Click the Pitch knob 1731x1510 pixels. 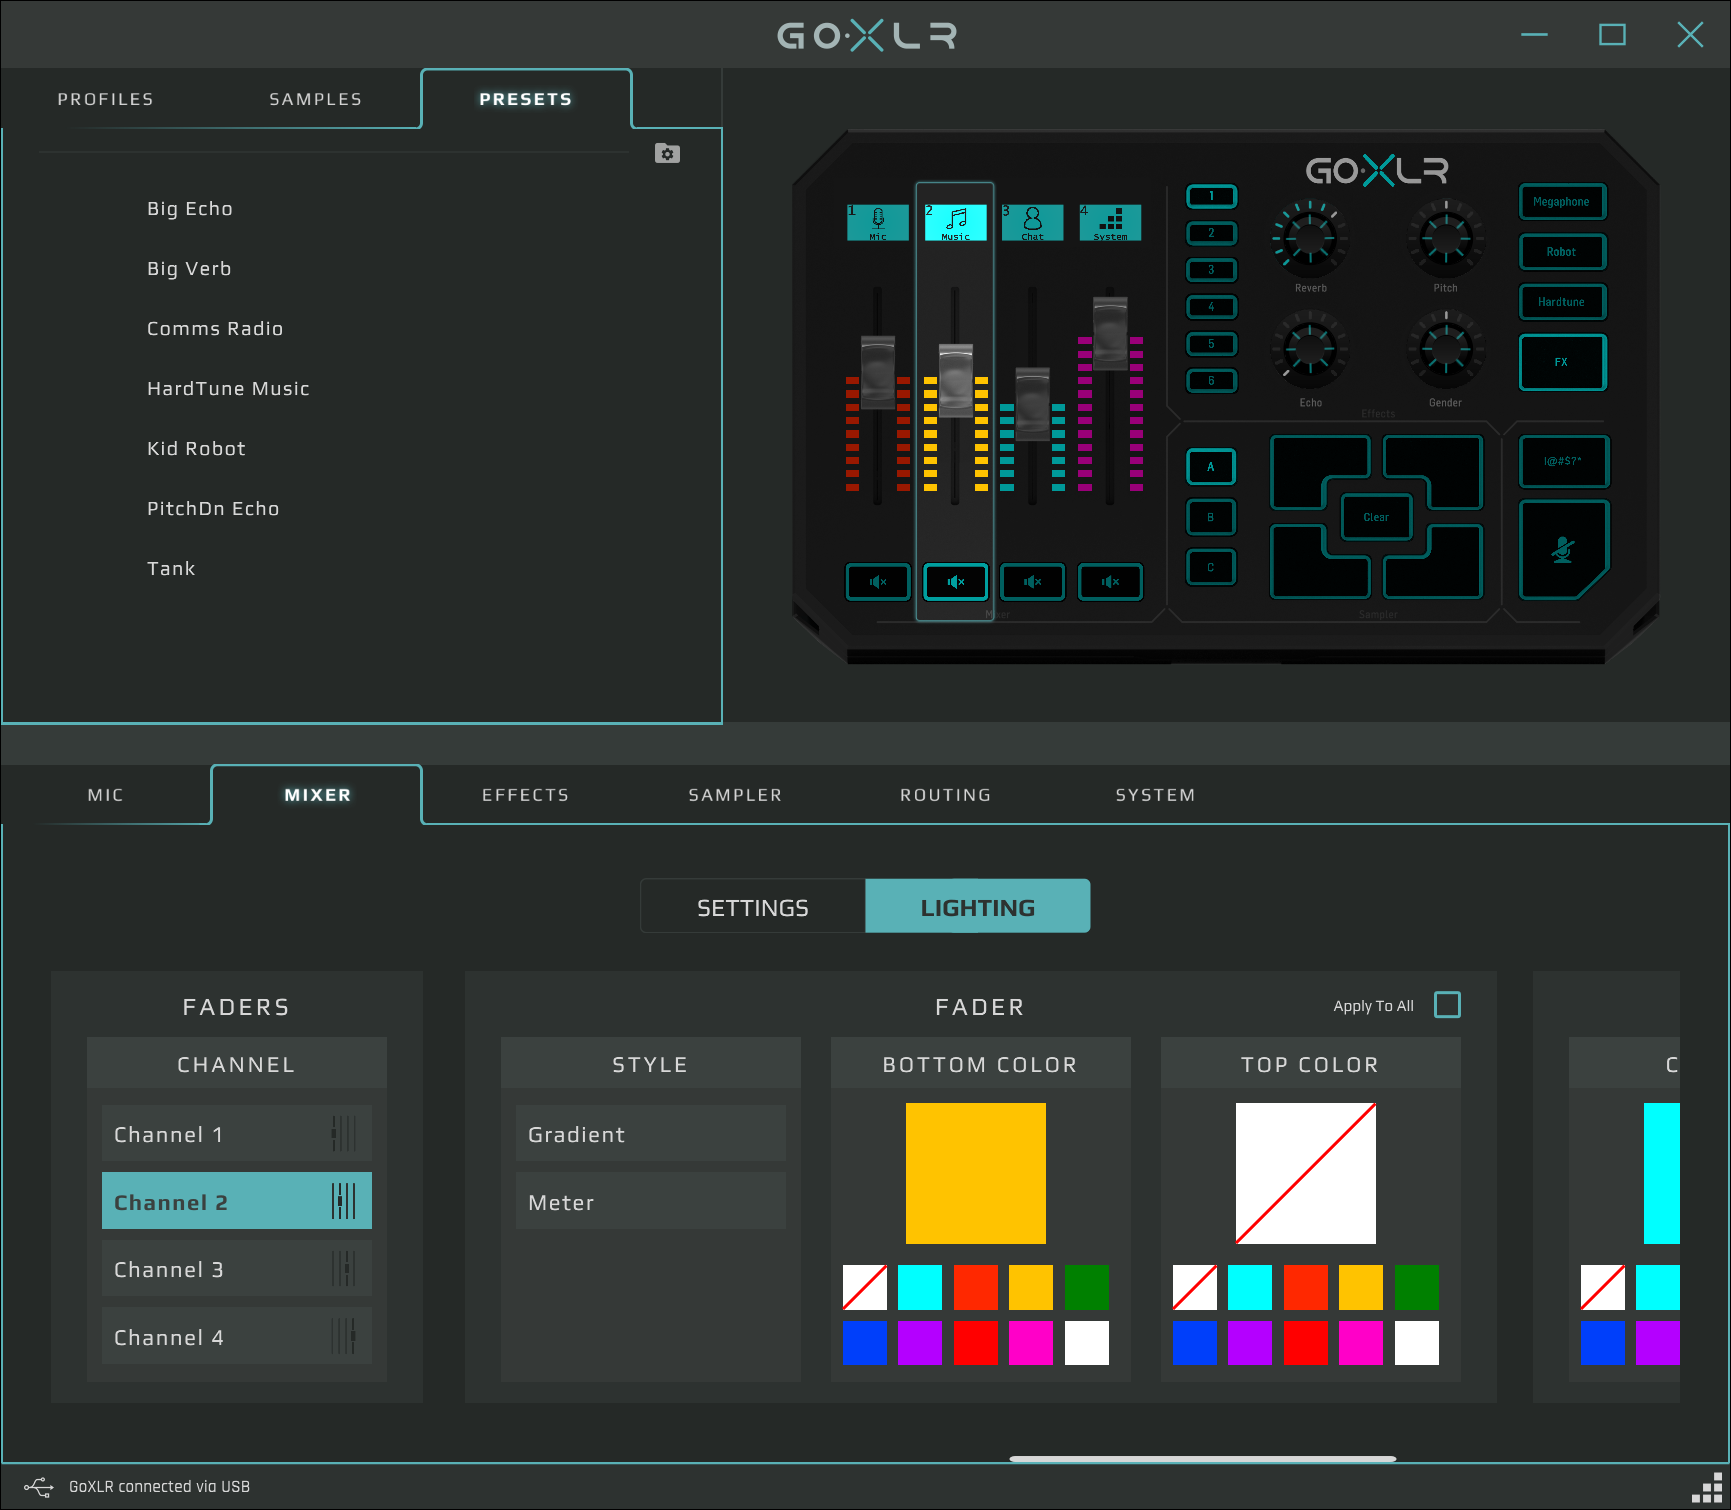coord(1445,239)
